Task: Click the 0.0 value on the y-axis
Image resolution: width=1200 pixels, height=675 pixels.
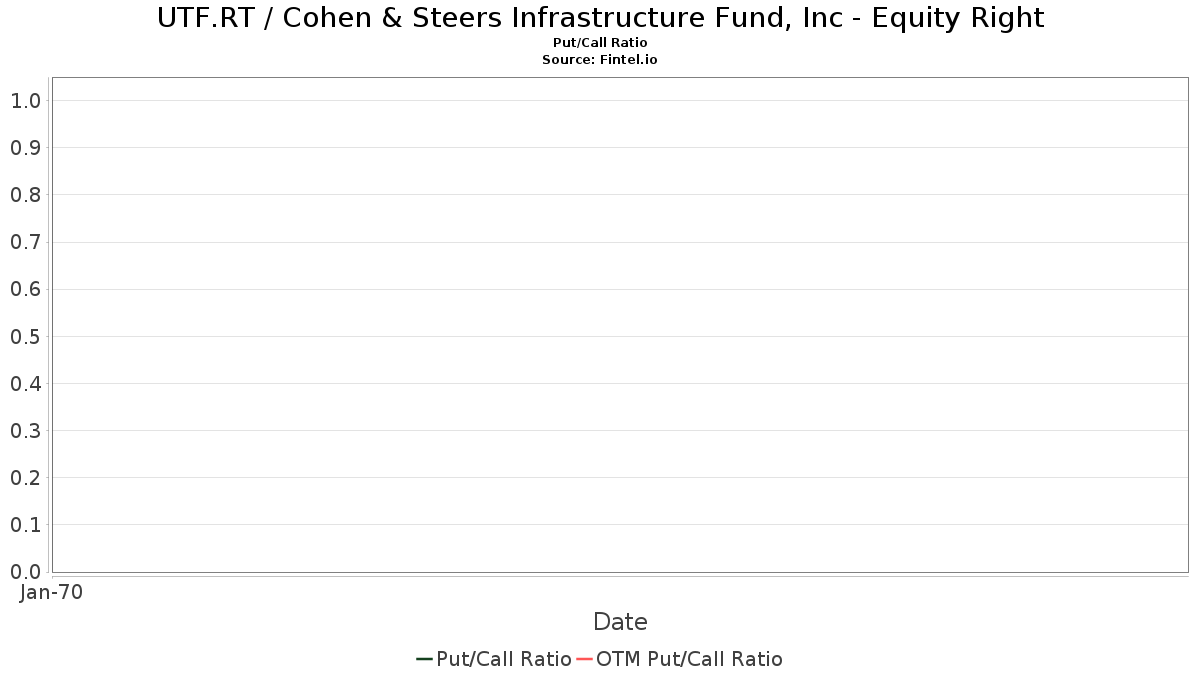Action: 25,572
